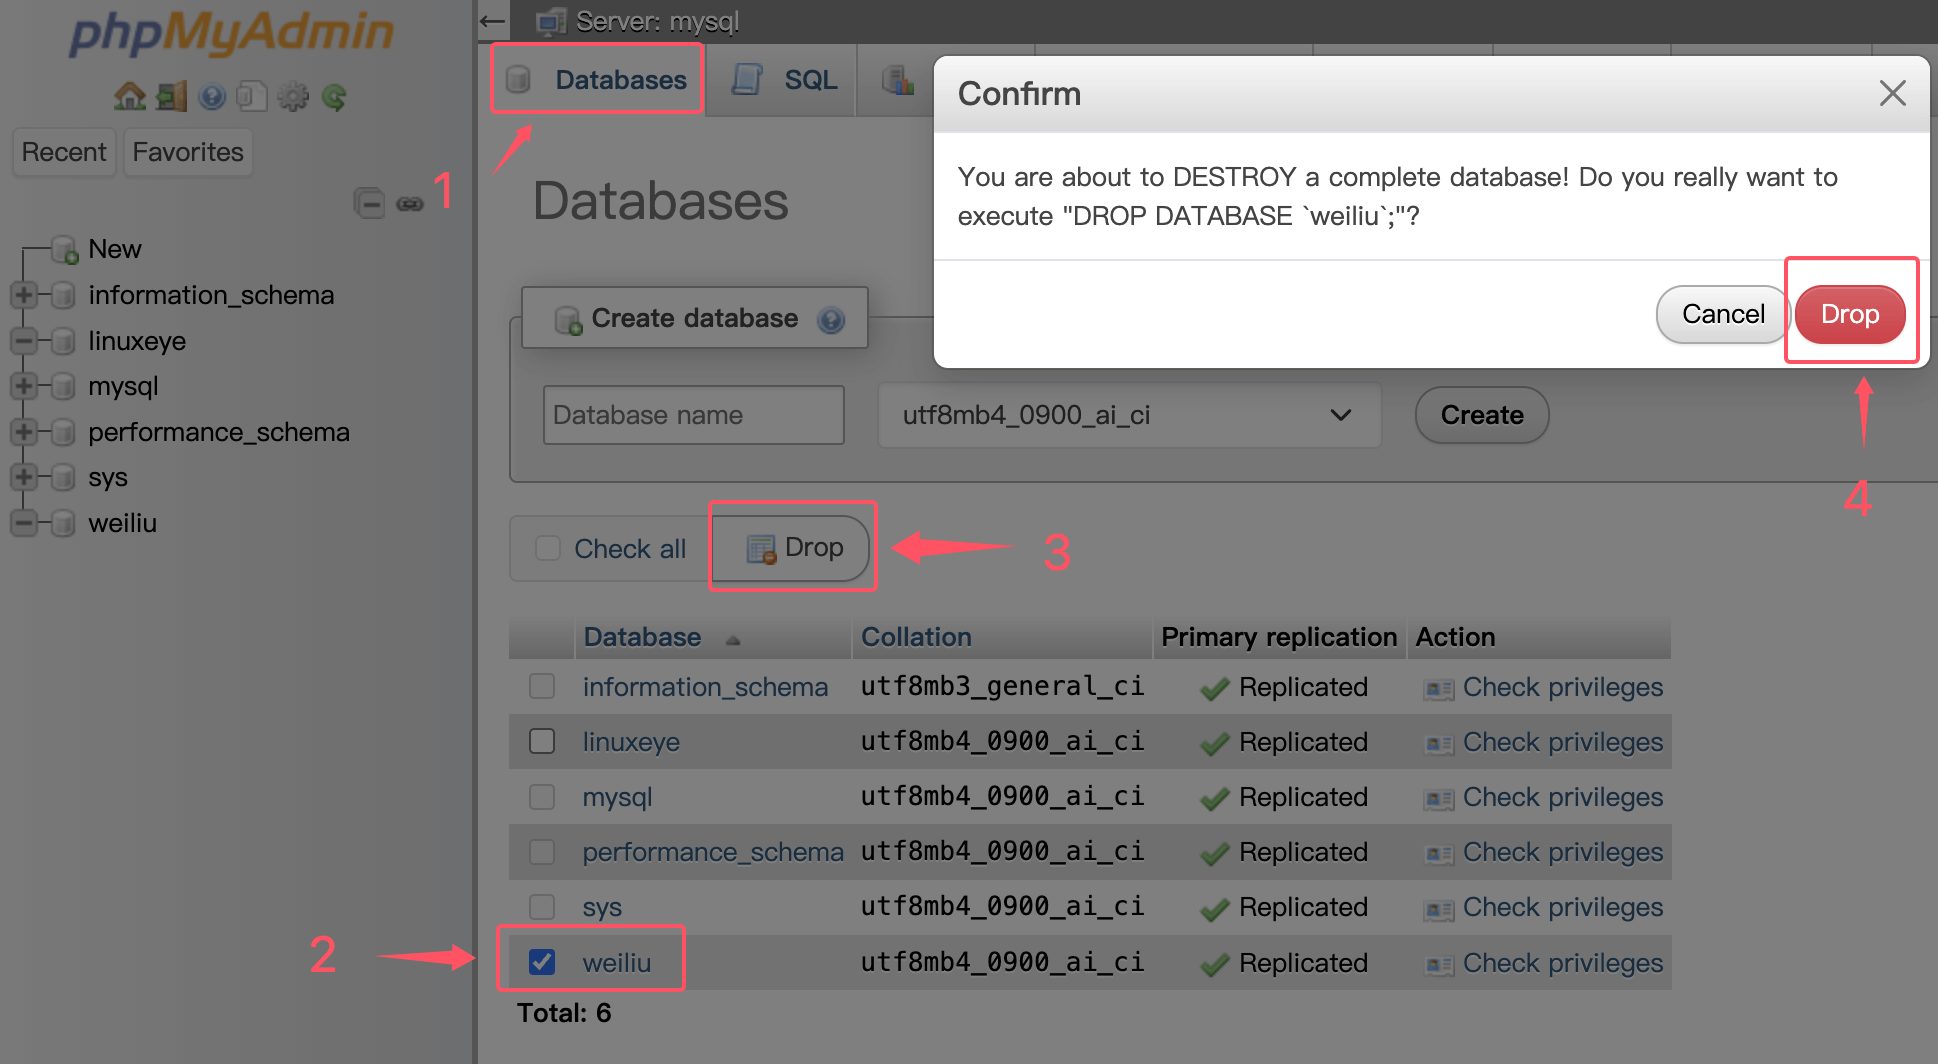The image size is (1938, 1064).
Task: Click weiliu database icon in tree
Action: [63, 523]
